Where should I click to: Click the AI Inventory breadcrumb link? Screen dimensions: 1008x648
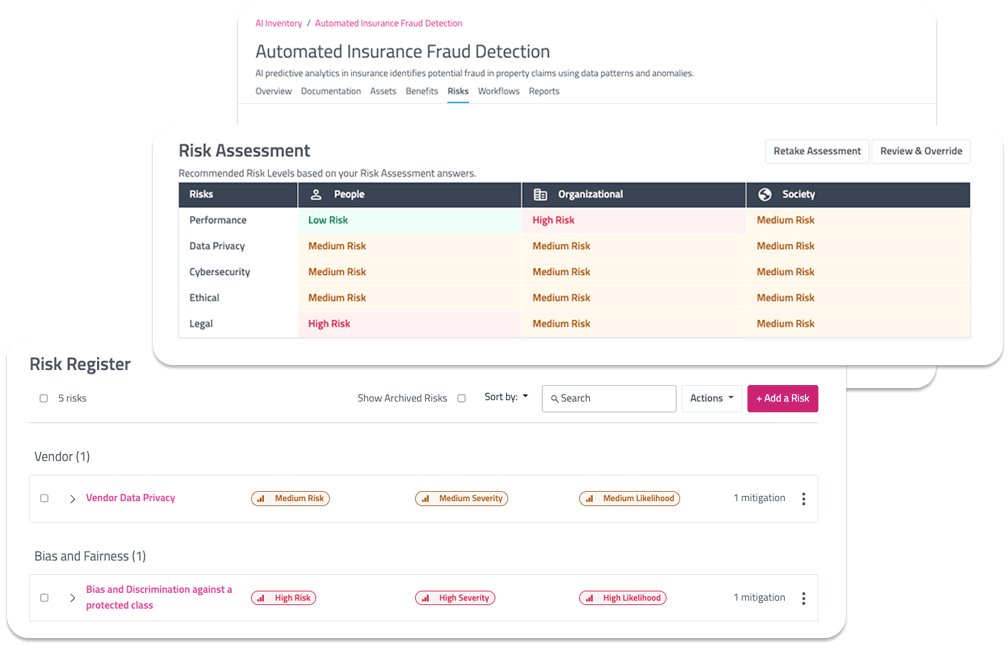(x=278, y=23)
